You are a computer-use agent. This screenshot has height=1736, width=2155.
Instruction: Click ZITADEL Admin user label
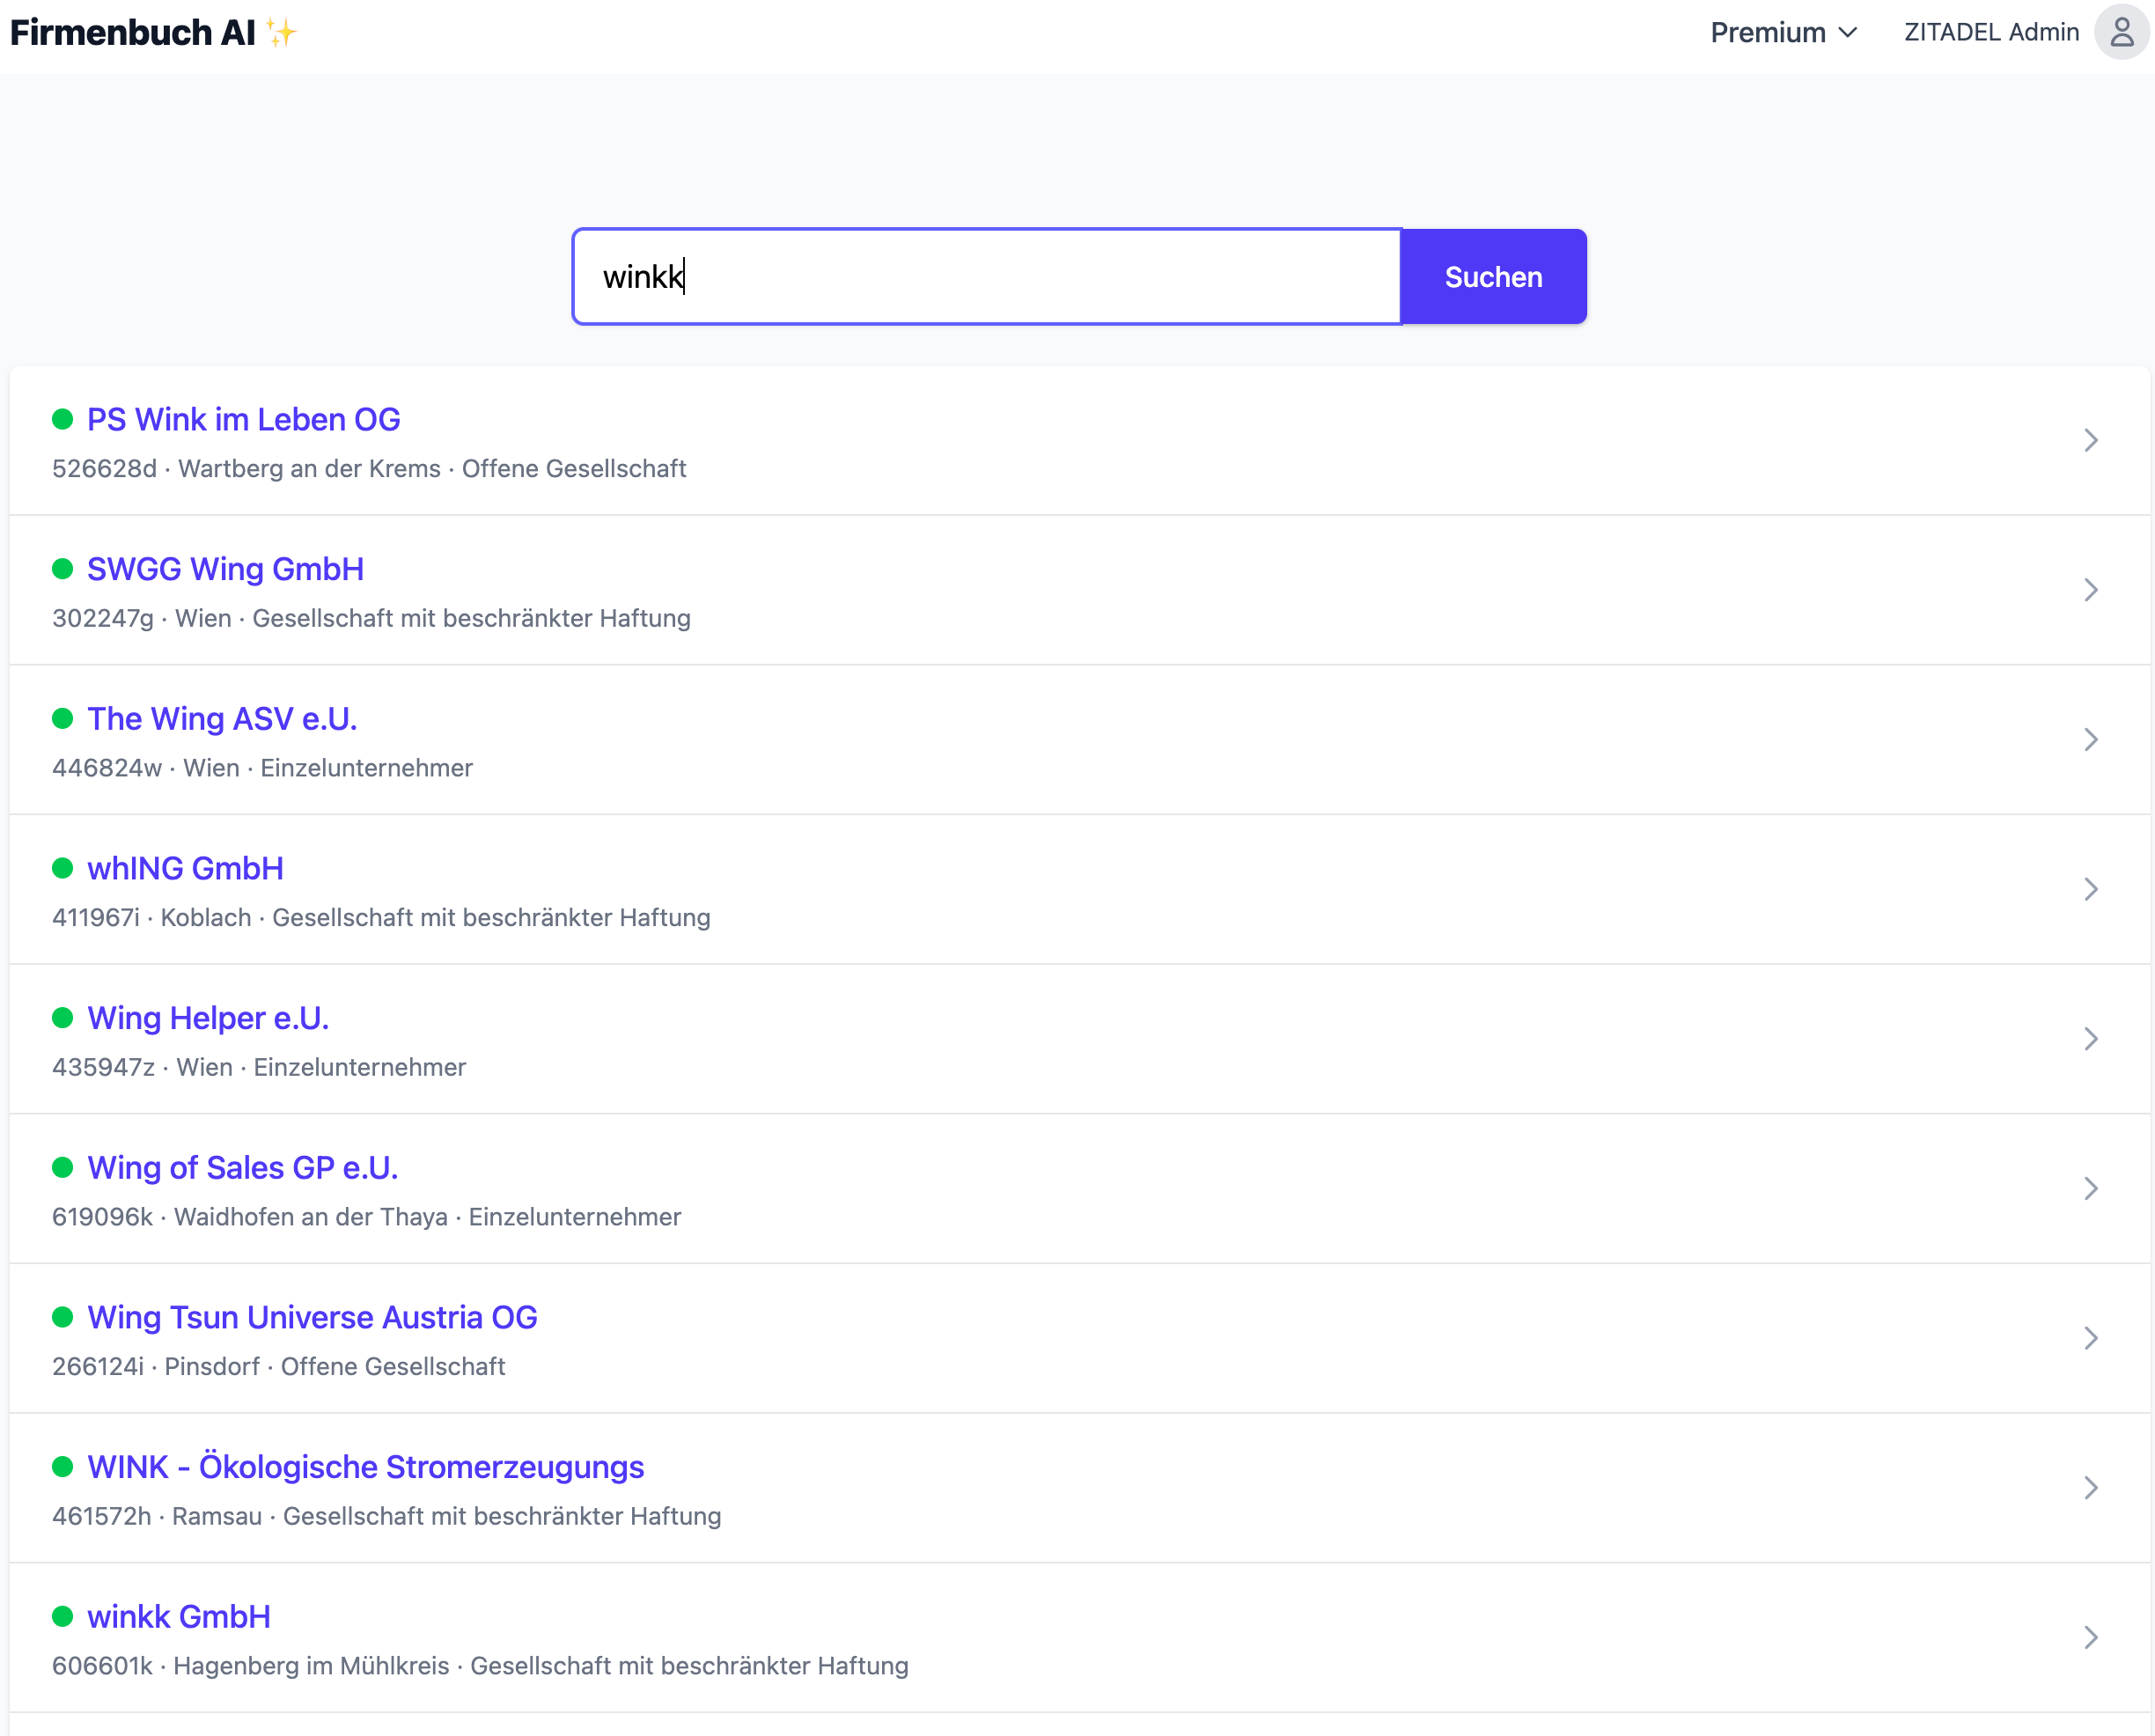point(1990,32)
